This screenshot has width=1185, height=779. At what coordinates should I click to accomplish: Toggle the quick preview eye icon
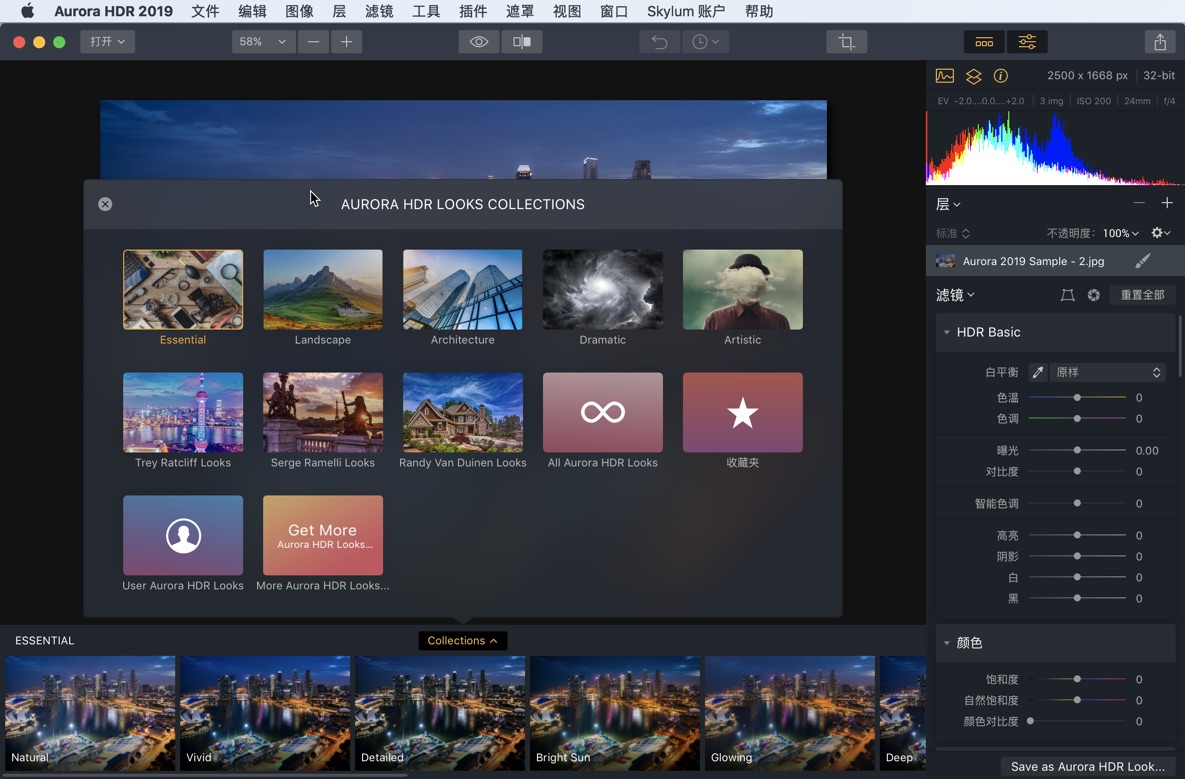[478, 42]
